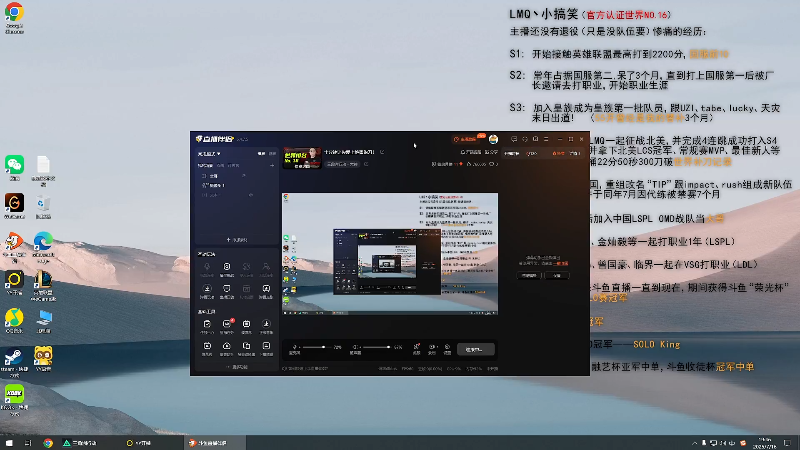Image resolution: width=800 pixels, height=450 pixels.
Task: Click the edit icon beside the category tag
Action: coord(366,164)
